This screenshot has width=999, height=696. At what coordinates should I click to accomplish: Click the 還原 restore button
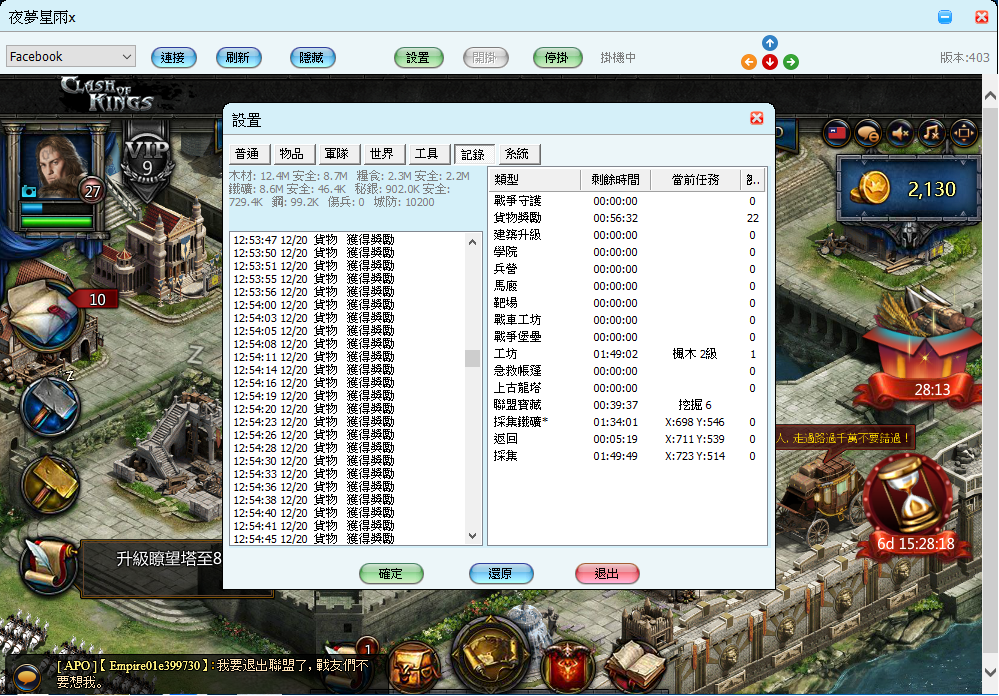click(501, 574)
